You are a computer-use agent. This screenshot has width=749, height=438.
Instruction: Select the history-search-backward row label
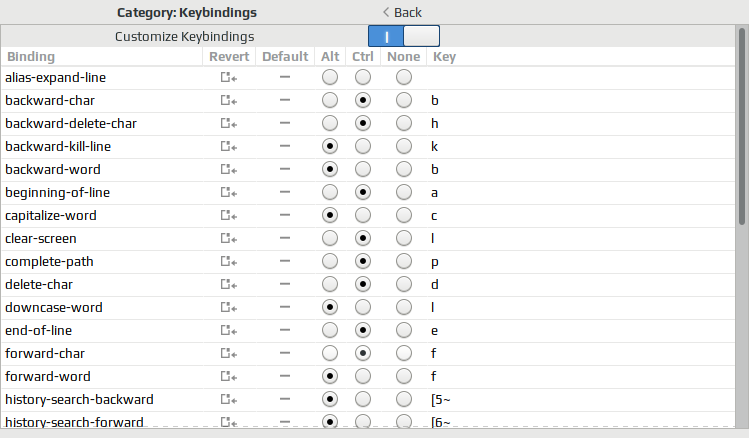point(79,399)
